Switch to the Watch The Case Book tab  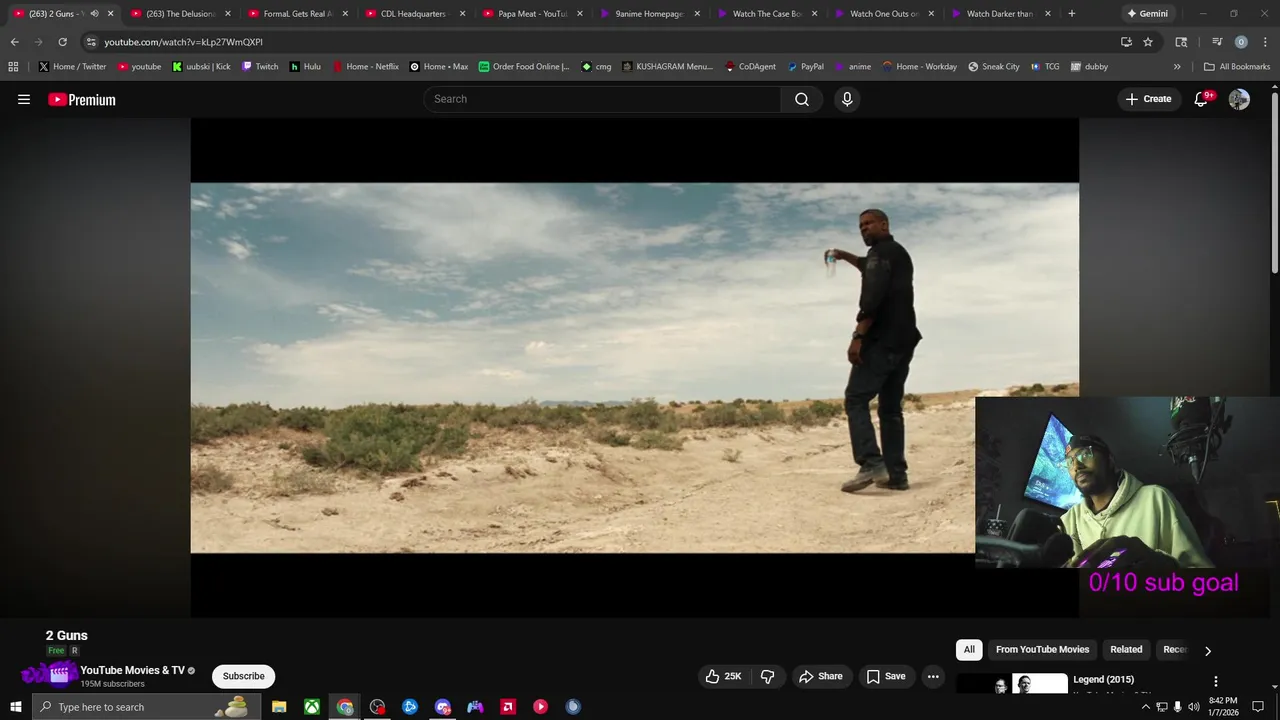767,14
